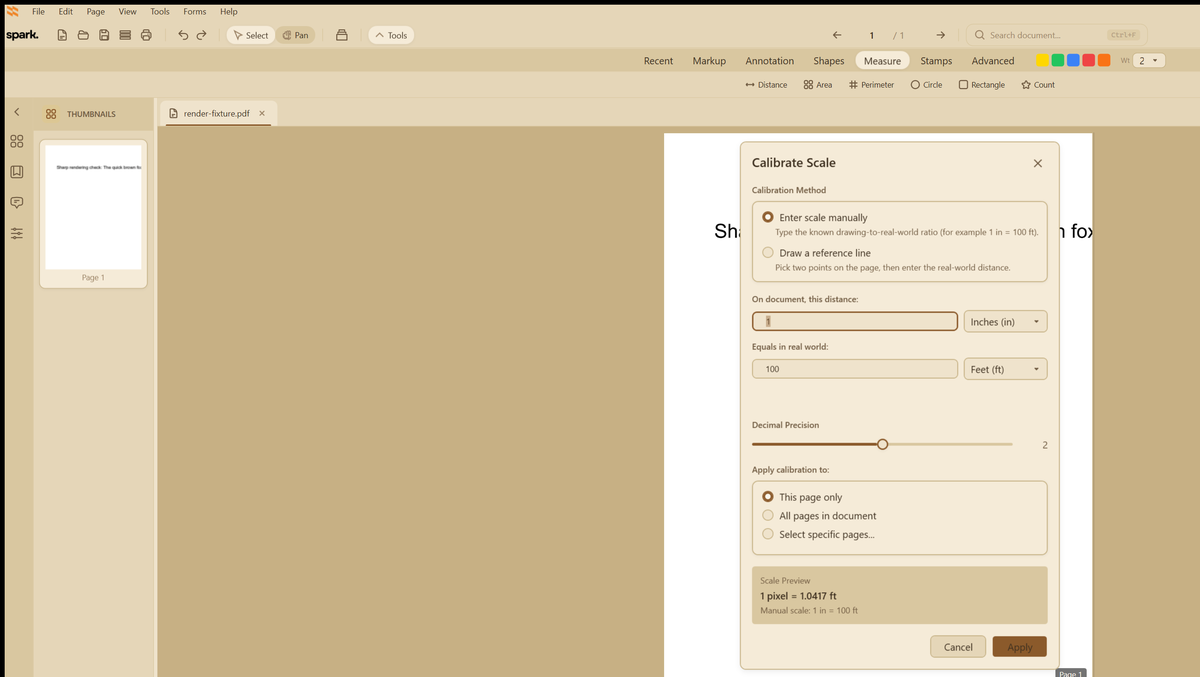Click the Decimal Precision slider handle
Viewport: 1200px width, 677px height.
[x=882, y=444]
